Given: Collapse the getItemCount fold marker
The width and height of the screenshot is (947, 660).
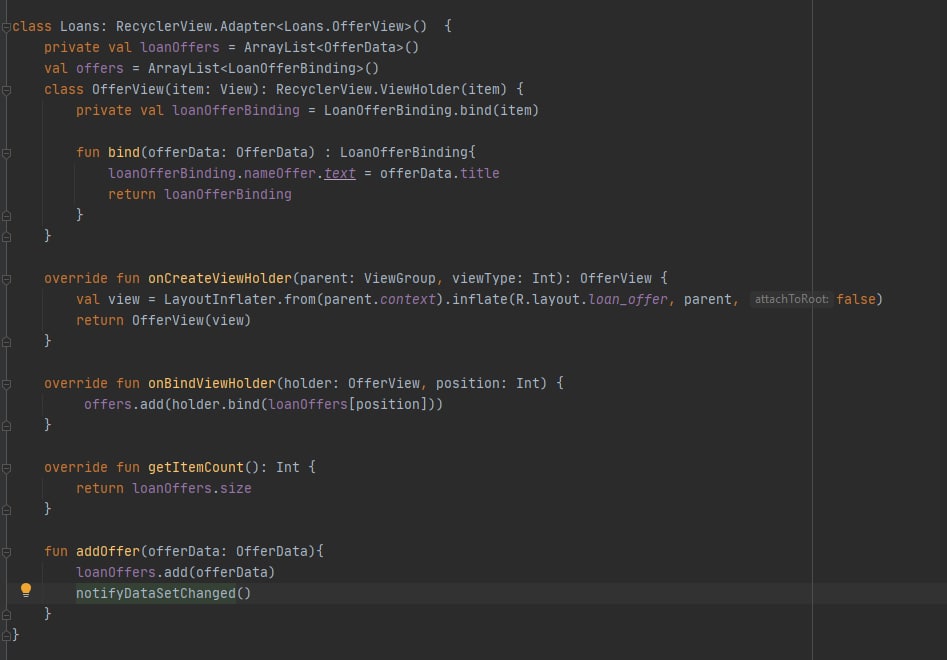Looking at the screenshot, I should 6,468.
